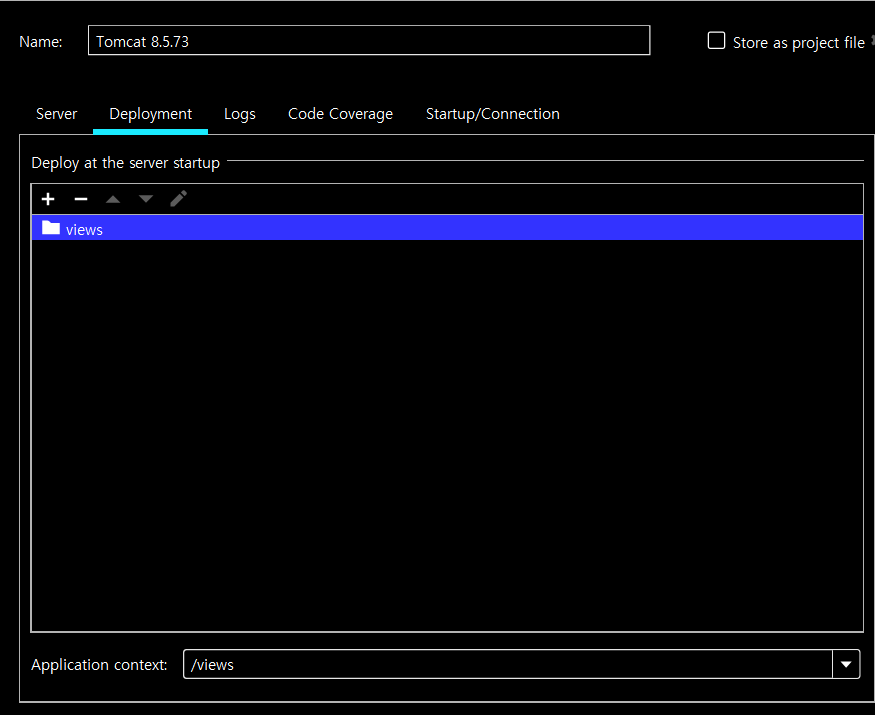Add a deployment artifact with plus icon

[x=48, y=199]
